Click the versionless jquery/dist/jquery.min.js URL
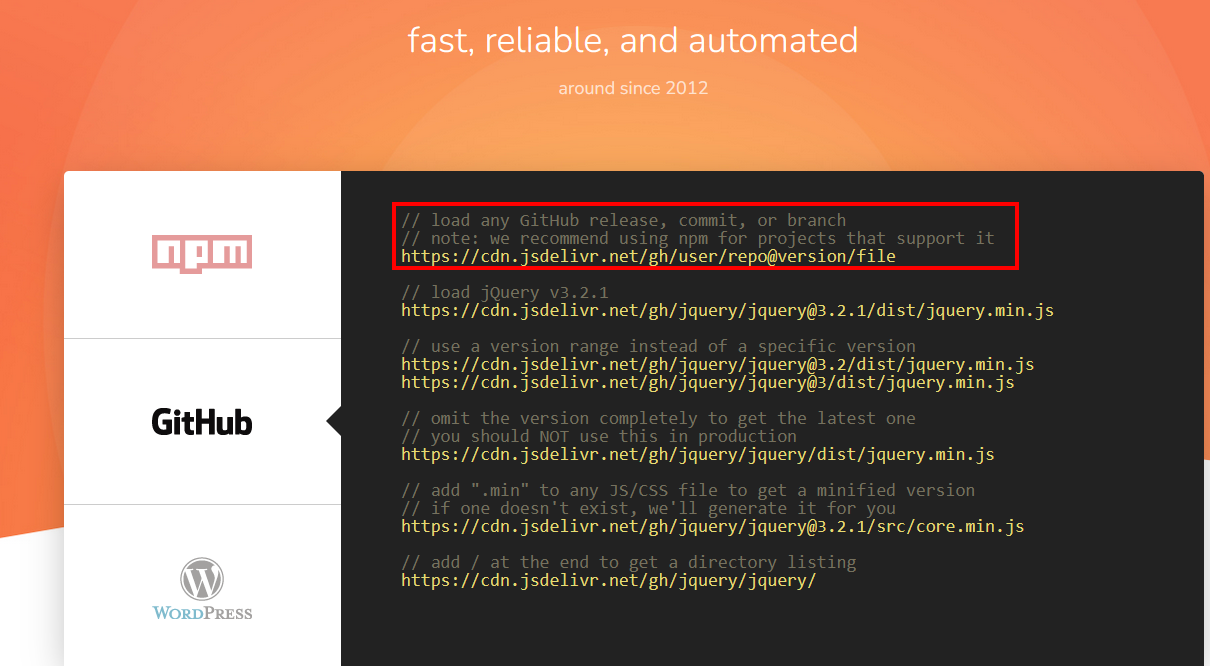 click(x=697, y=455)
